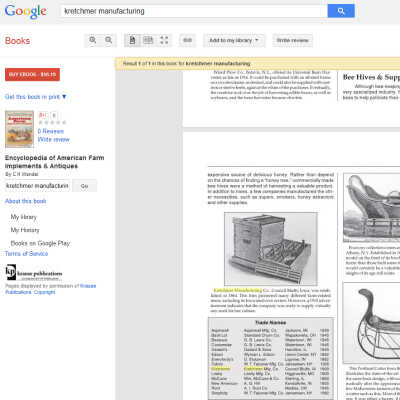Viewport: 400px width, 400px height.
Task: Click the 'Trade Names' table heading
Action: tap(270, 323)
